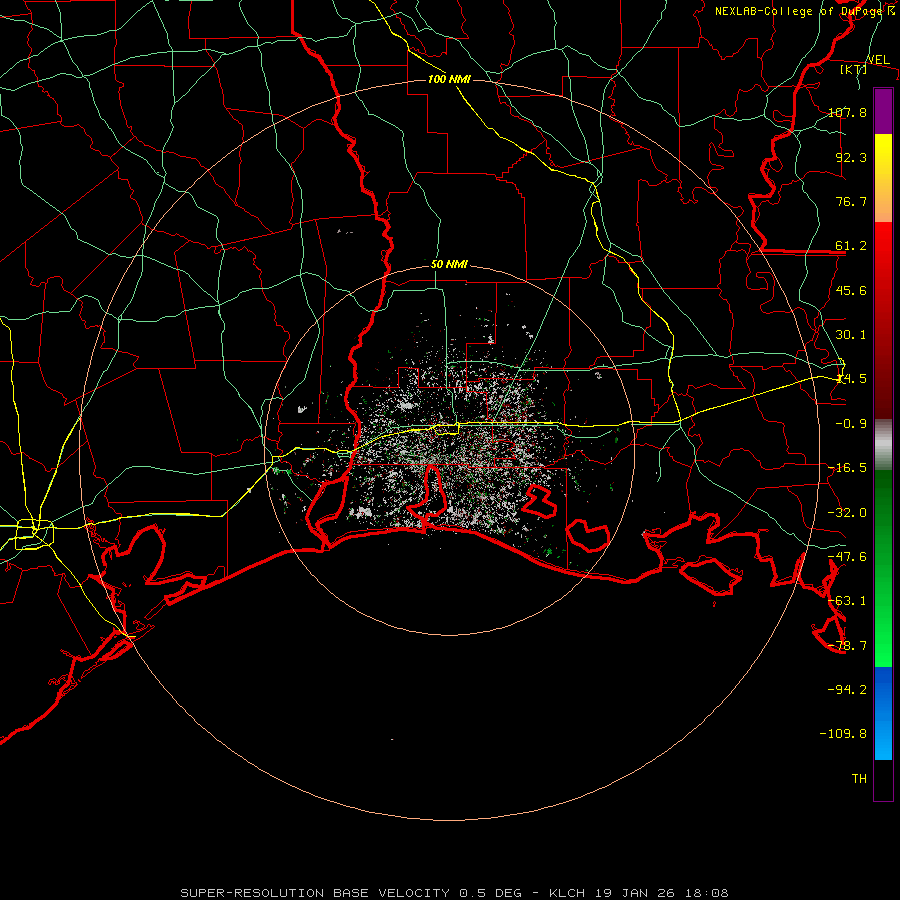Click the bright red segment of the velocity scale
This screenshot has height=900, width=900.
(x=883, y=319)
